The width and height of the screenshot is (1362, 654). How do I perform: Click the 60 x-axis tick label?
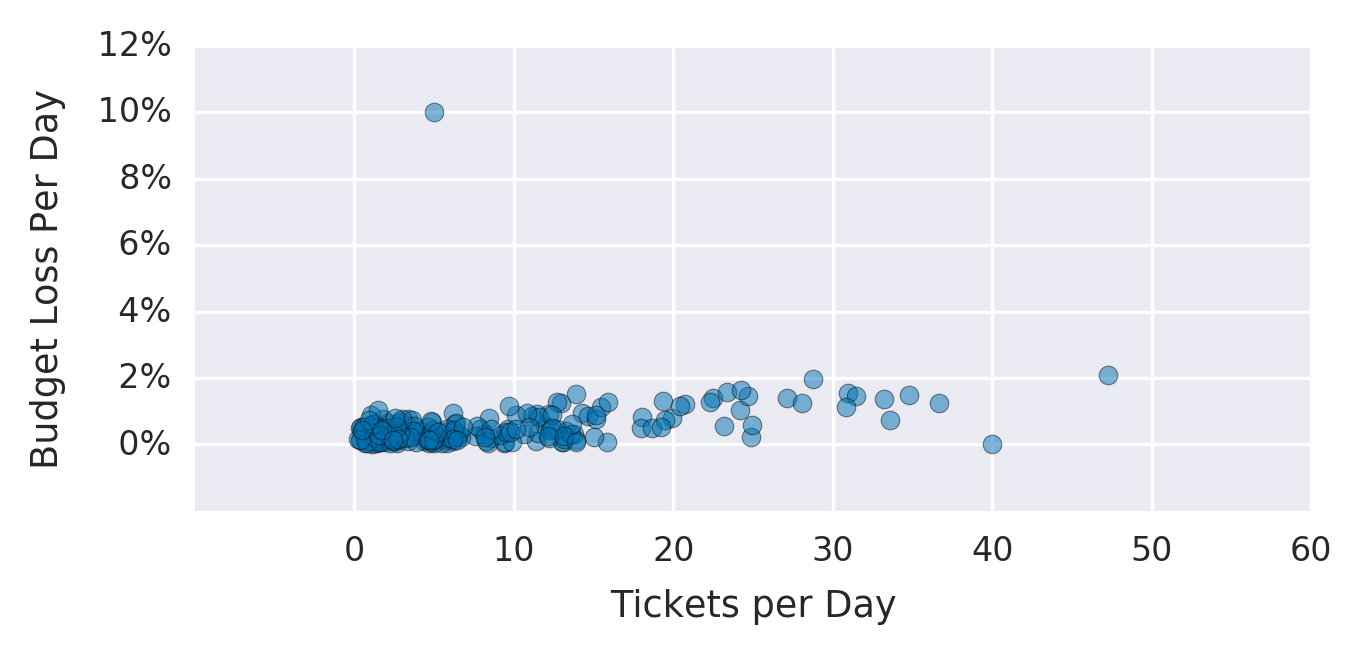click(x=1310, y=549)
